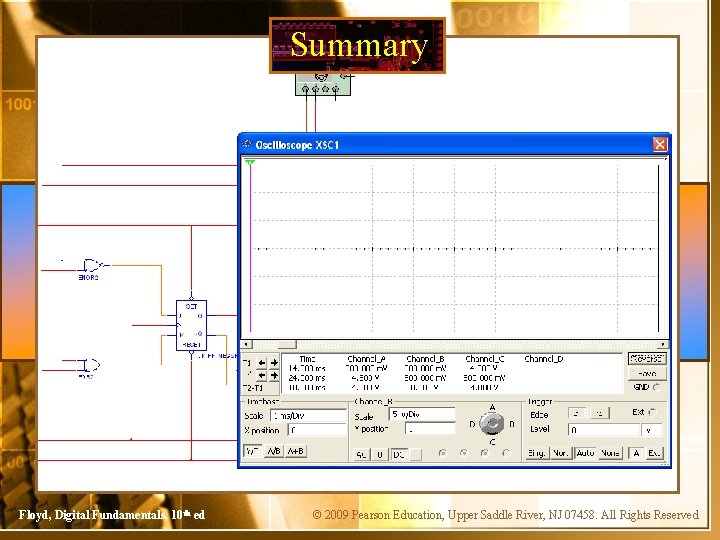Move cursor T1 right with its arrow
The image size is (720, 540).
pos(274,363)
